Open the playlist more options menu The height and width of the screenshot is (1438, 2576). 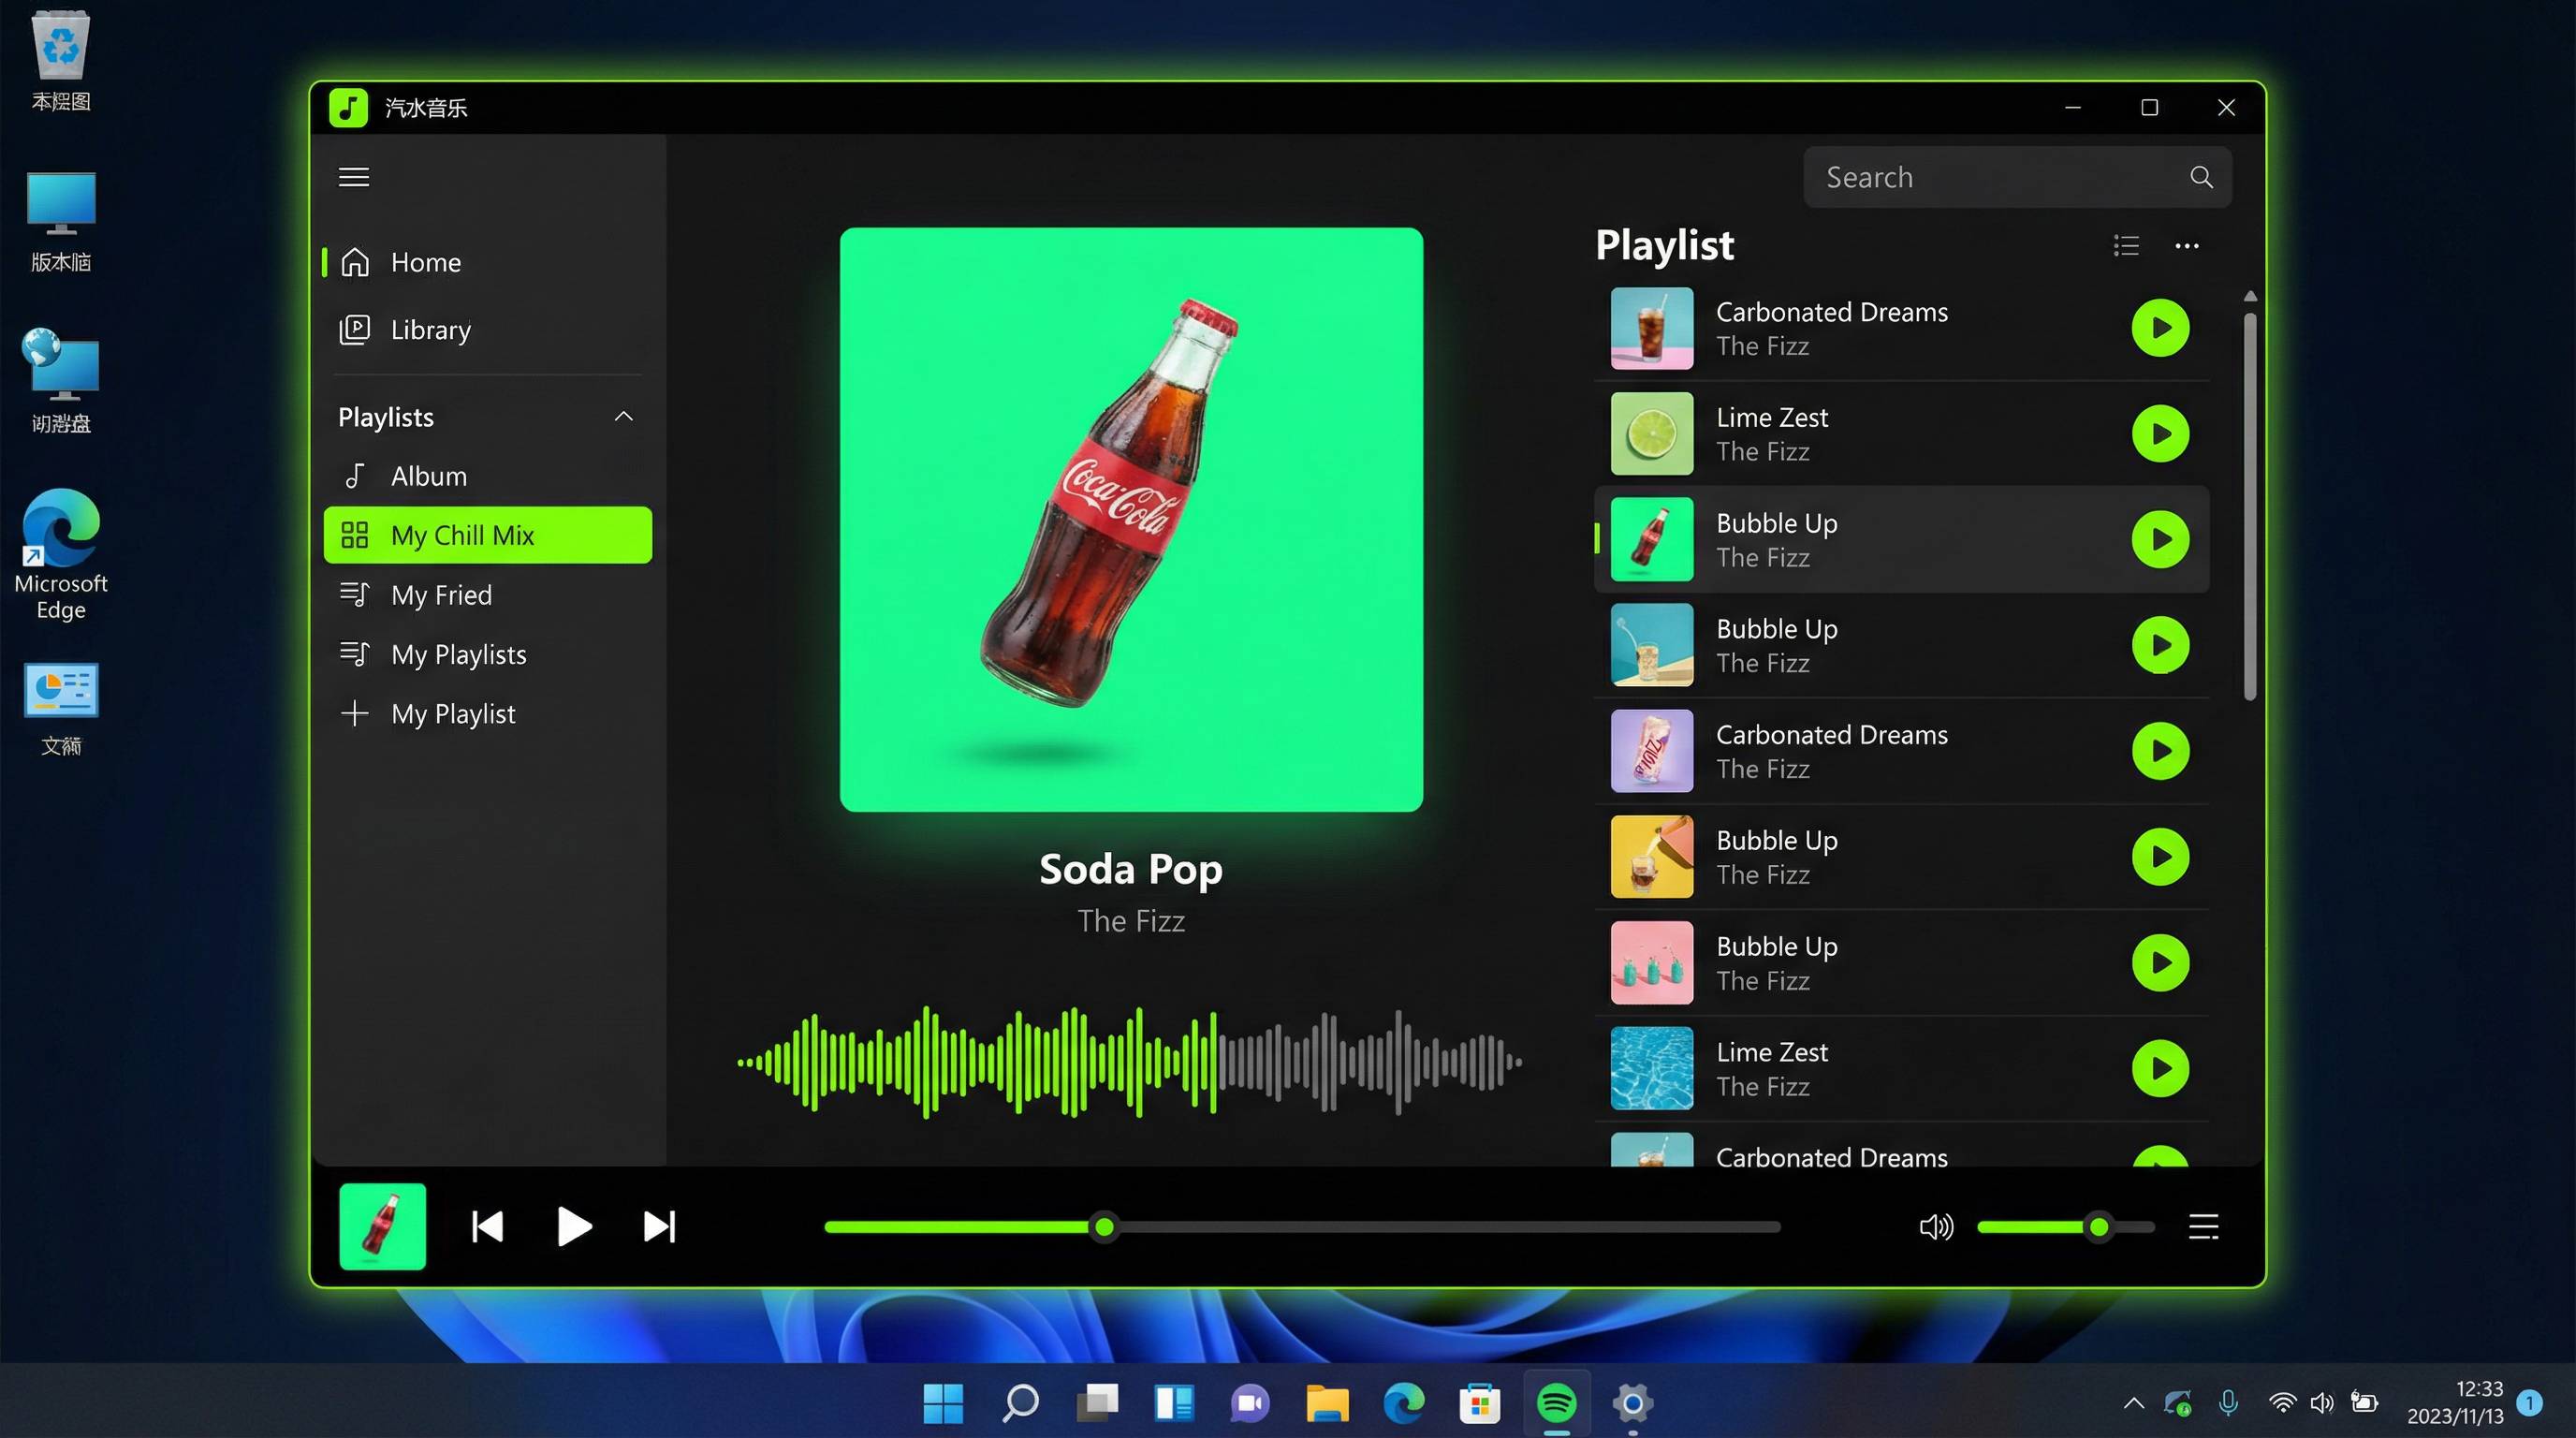coord(2186,245)
